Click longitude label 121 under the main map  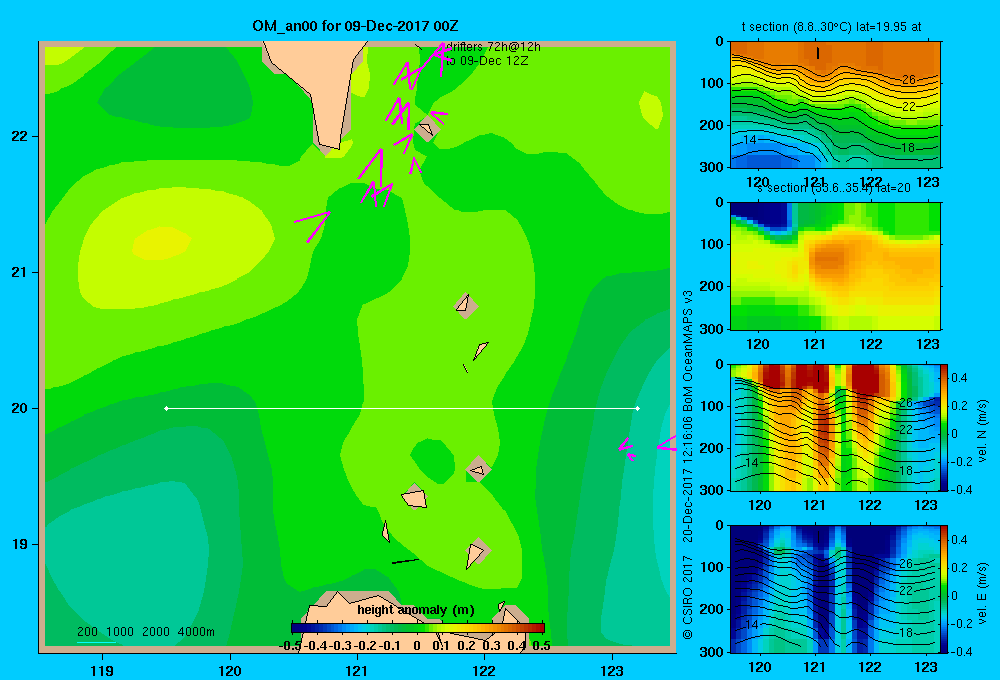click(x=357, y=670)
